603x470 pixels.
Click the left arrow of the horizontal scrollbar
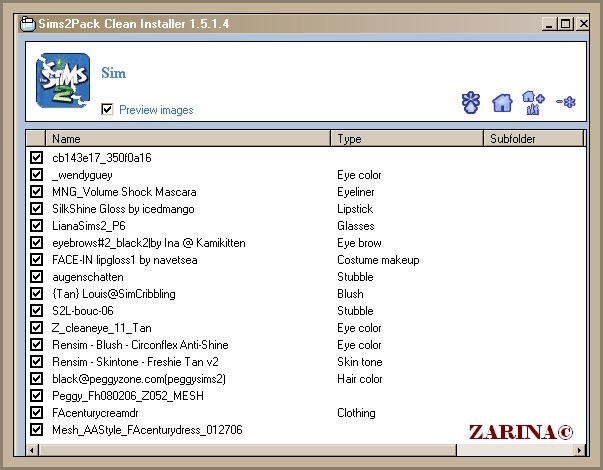pos(32,450)
